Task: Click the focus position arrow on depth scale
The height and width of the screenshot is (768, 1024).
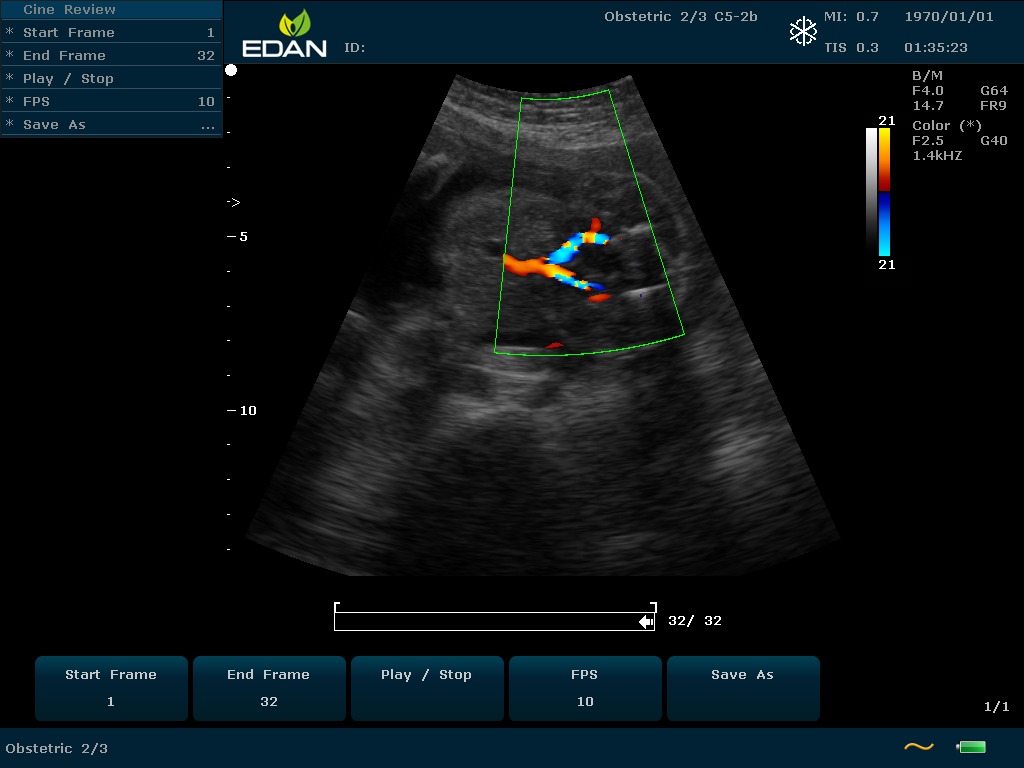Action: 233,202
